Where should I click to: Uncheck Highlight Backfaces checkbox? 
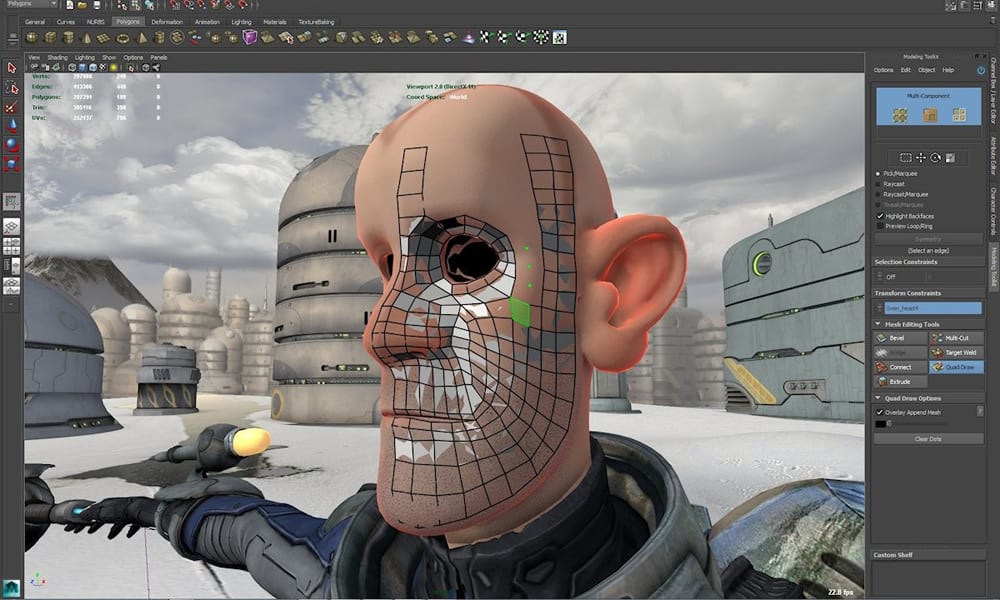tap(880, 216)
